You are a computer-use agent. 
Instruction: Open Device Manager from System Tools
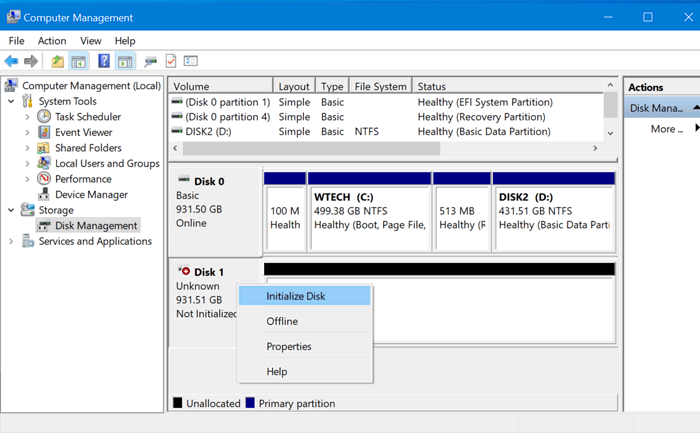[x=91, y=195]
